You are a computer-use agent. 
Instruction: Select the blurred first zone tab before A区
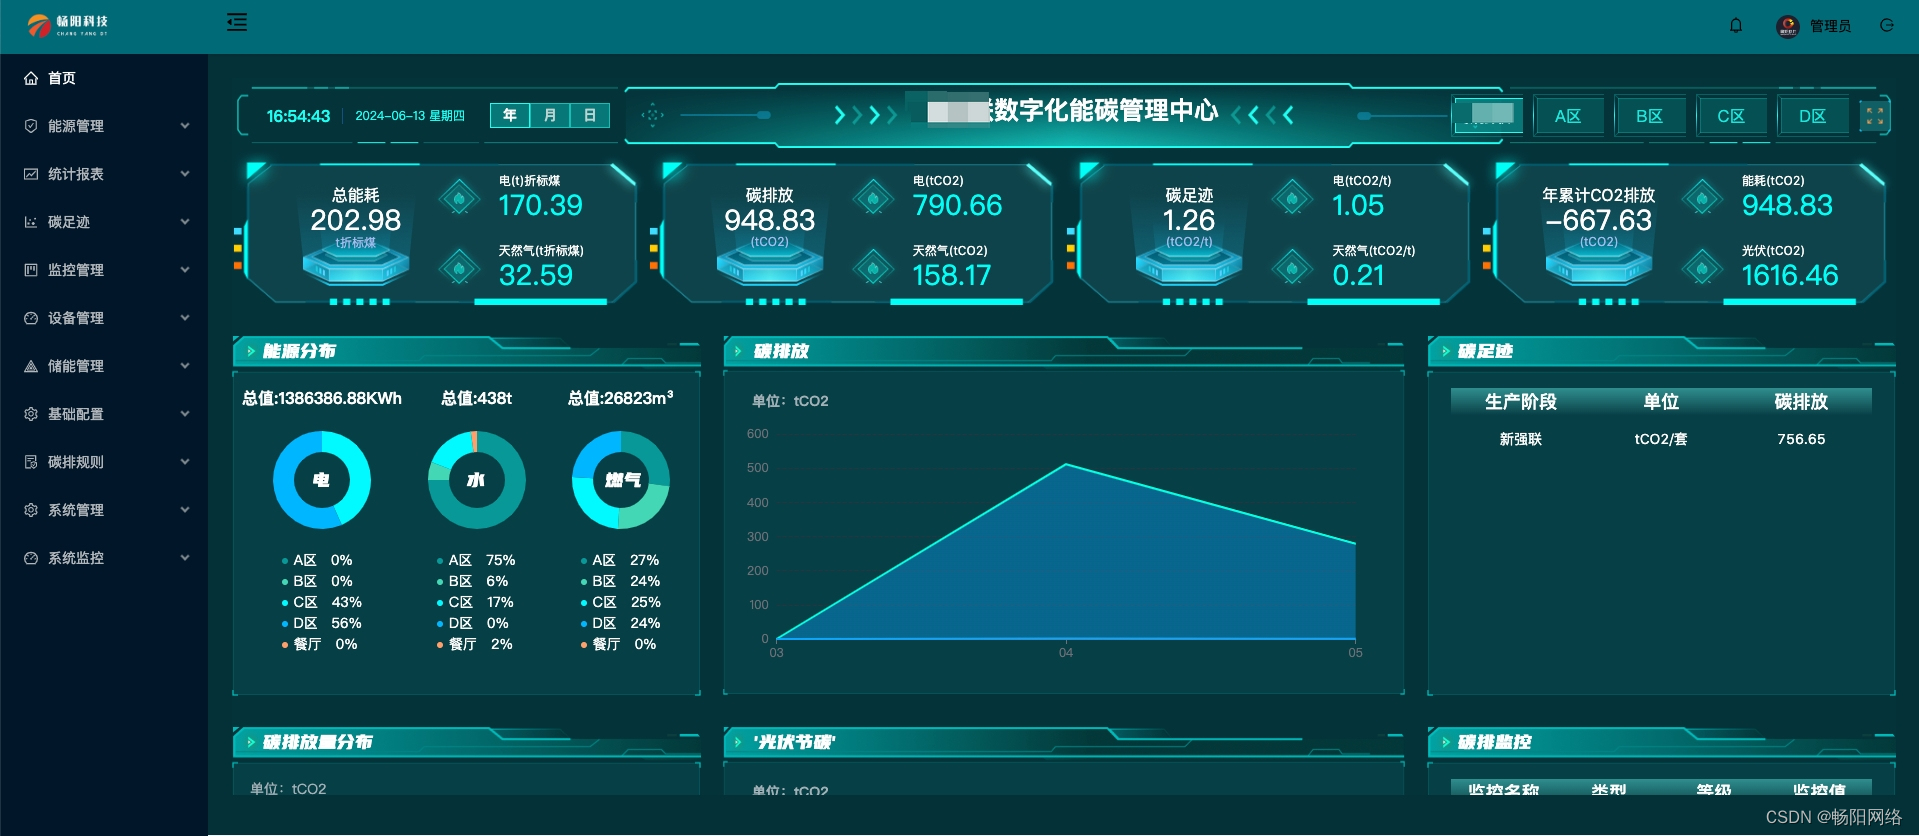coord(1488,116)
